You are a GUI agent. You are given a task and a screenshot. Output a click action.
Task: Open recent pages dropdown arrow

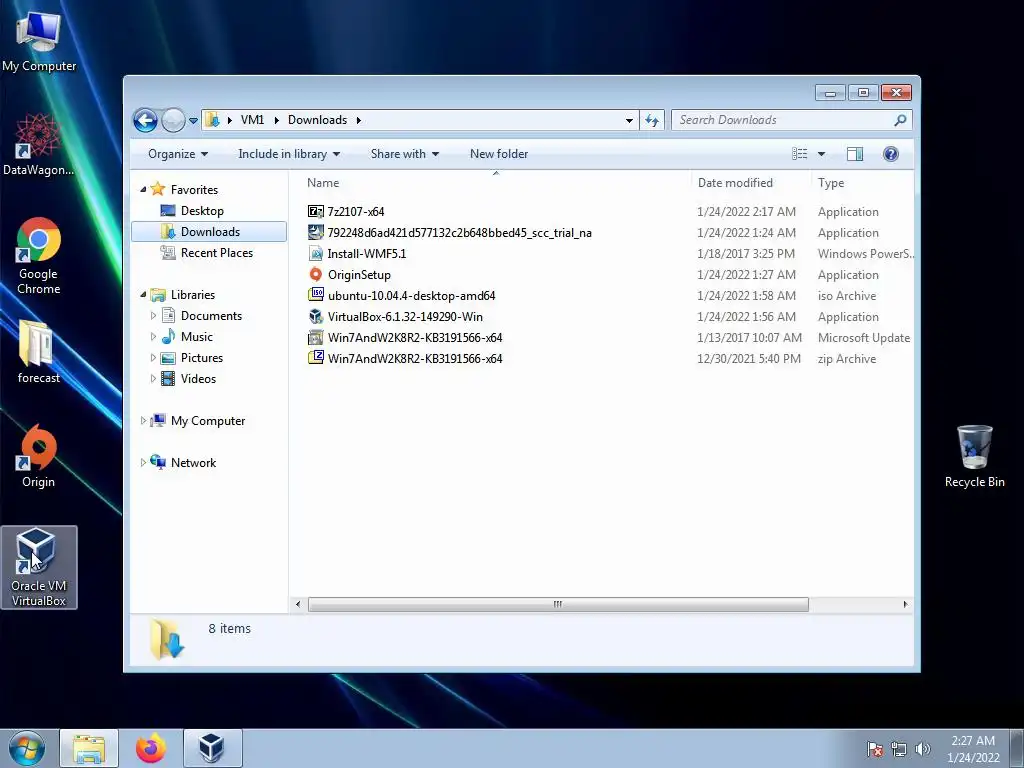[x=193, y=121]
